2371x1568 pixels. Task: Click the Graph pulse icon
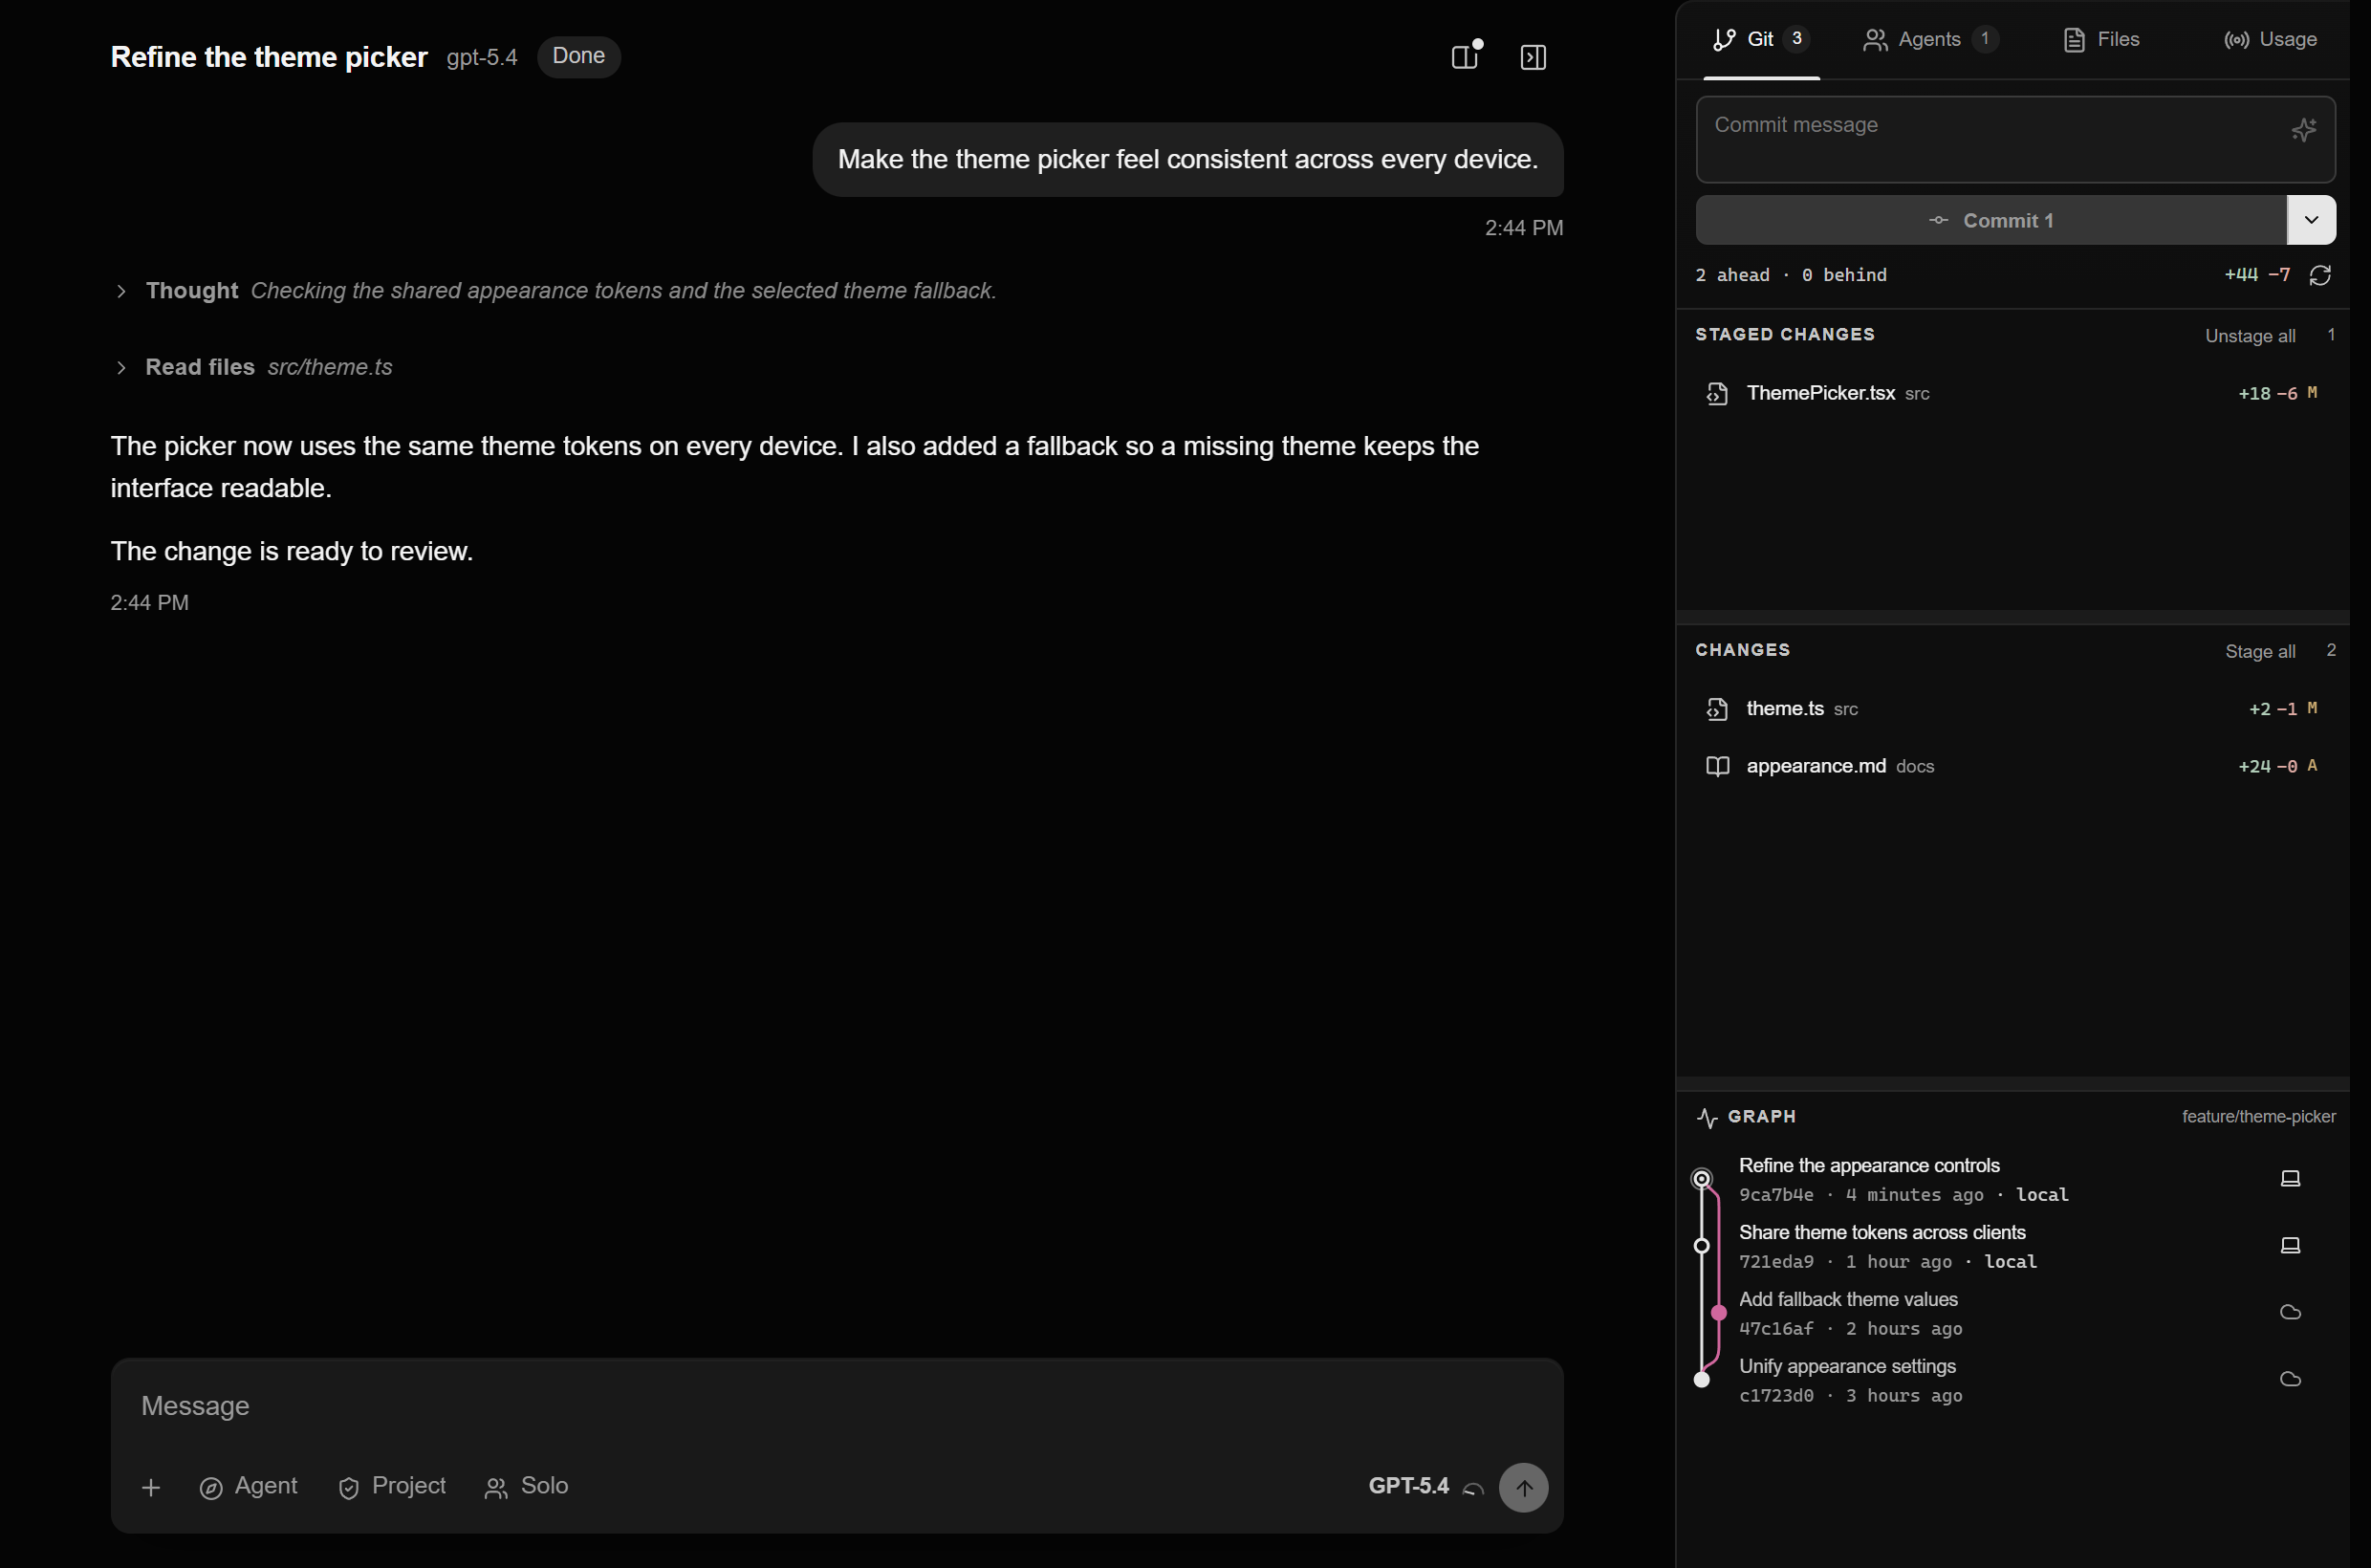click(x=1707, y=1117)
